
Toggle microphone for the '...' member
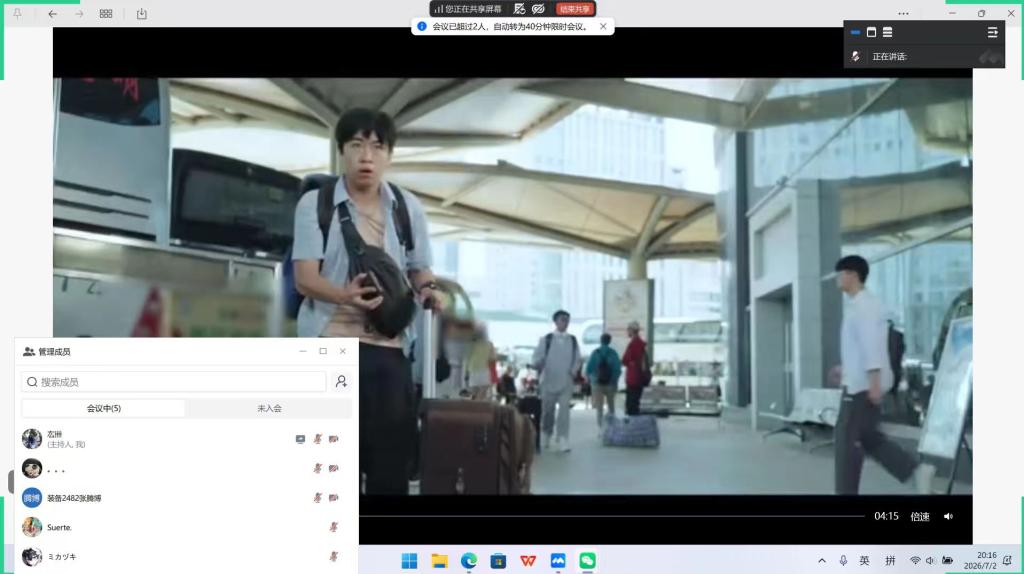pos(317,468)
